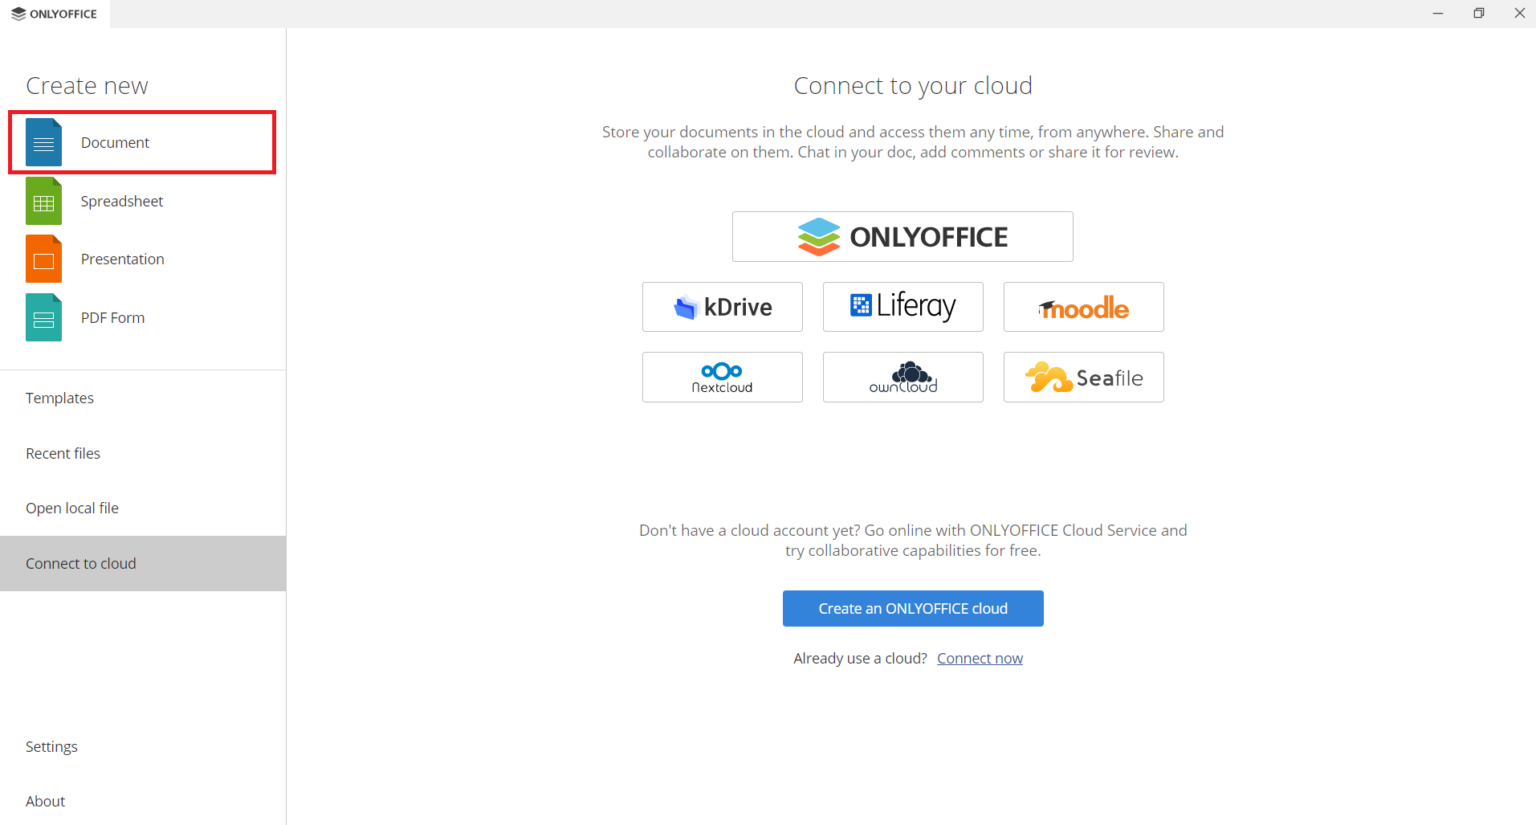Connect to Nextcloud

coord(722,377)
